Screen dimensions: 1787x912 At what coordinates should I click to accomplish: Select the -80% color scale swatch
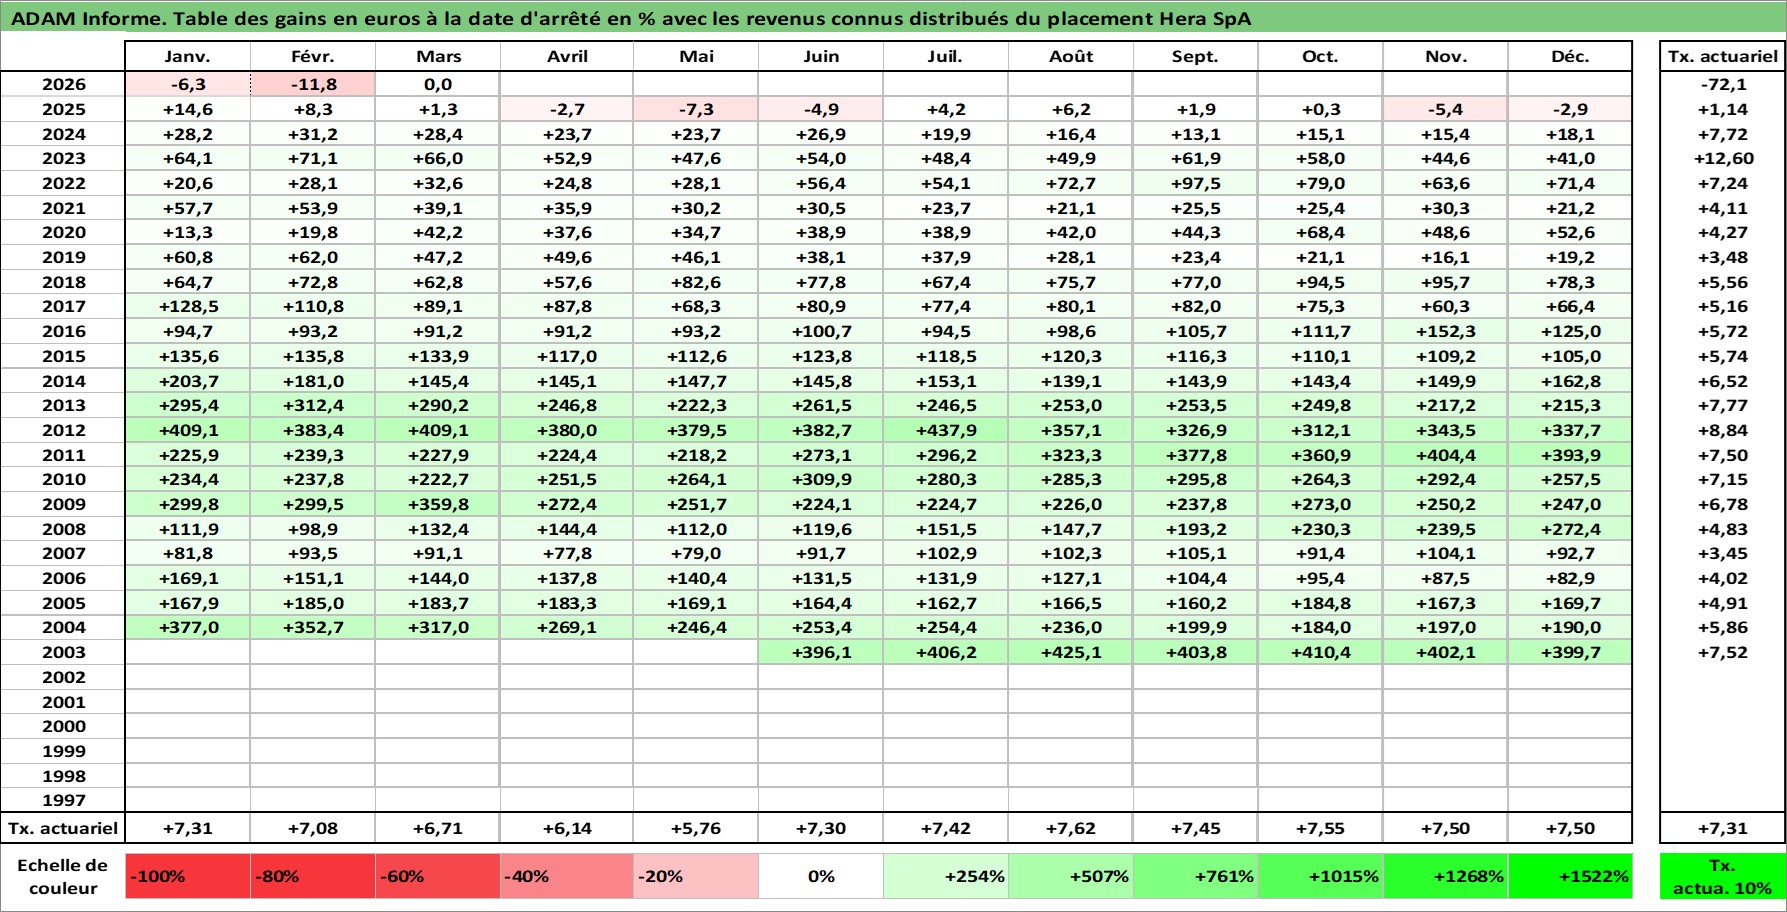point(313,876)
